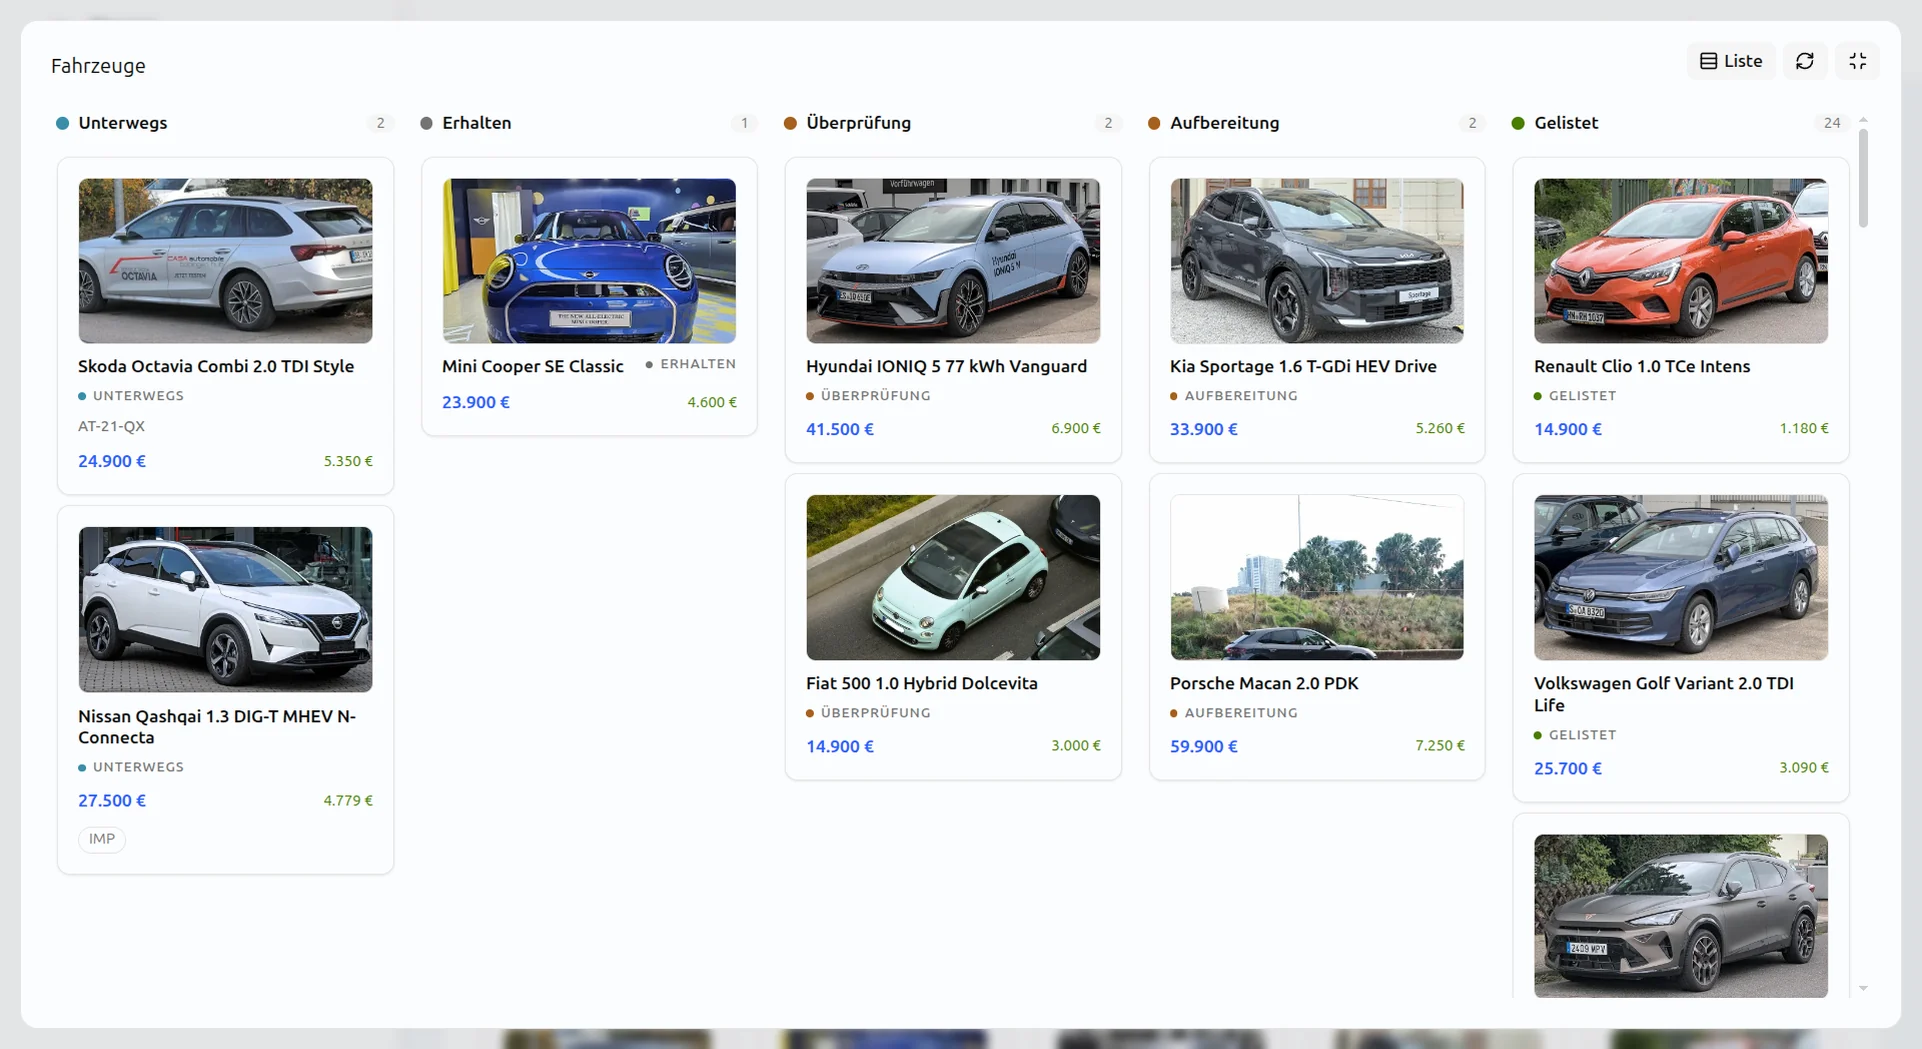This screenshot has width=1922, height=1049.
Task: Click ERHALTEN status on Mini Cooper card
Action: pyautogui.click(x=691, y=364)
